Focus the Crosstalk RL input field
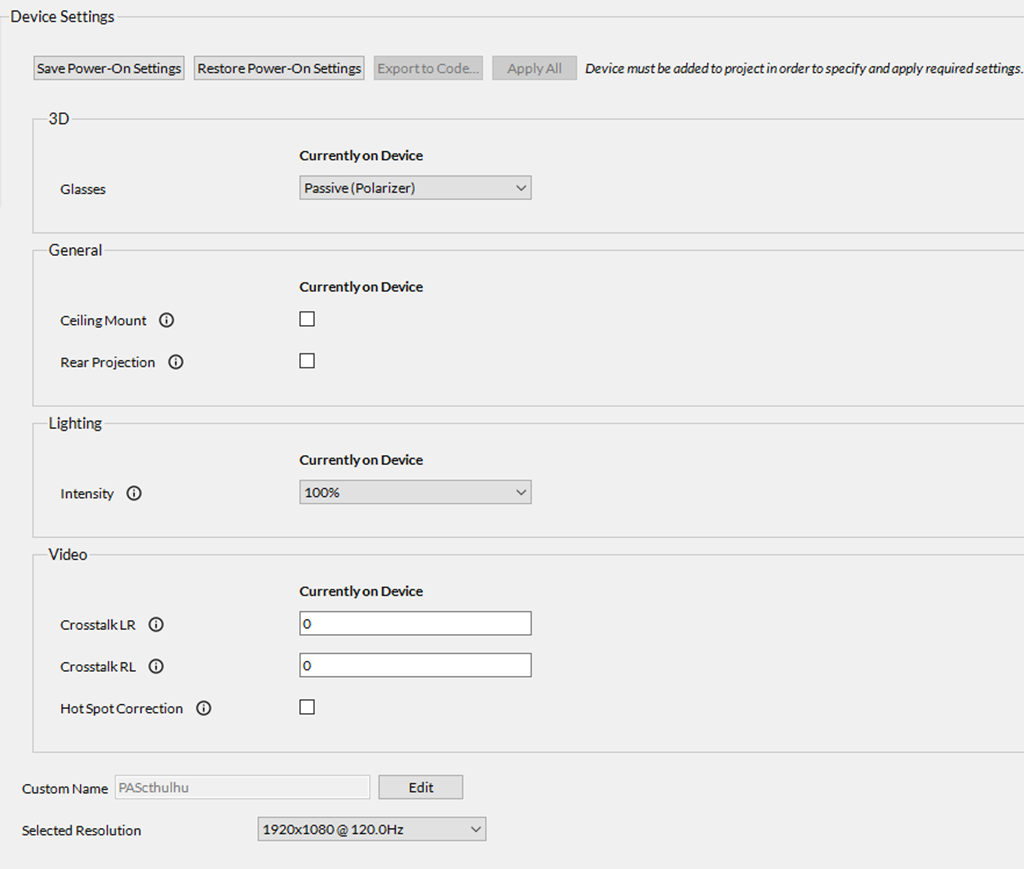The width and height of the screenshot is (1024, 869). pos(415,666)
